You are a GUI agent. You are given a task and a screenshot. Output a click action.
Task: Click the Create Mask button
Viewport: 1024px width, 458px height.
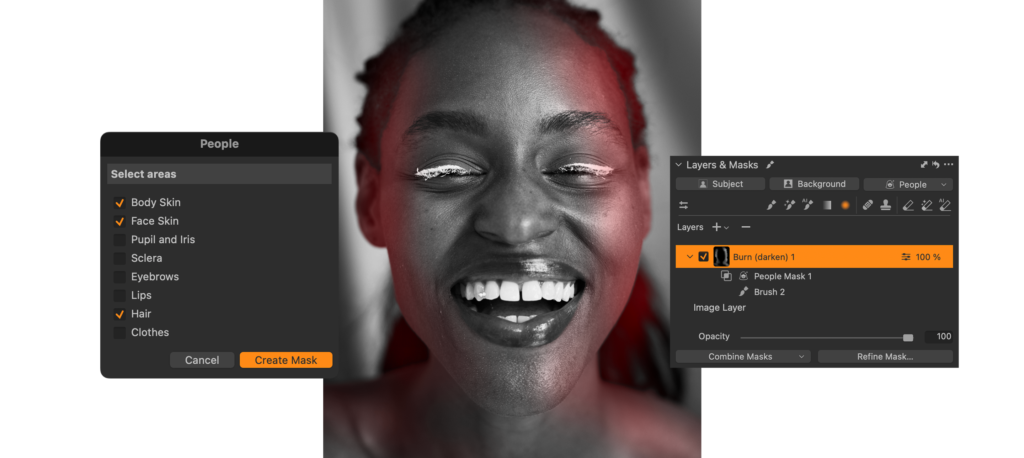point(285,360)
